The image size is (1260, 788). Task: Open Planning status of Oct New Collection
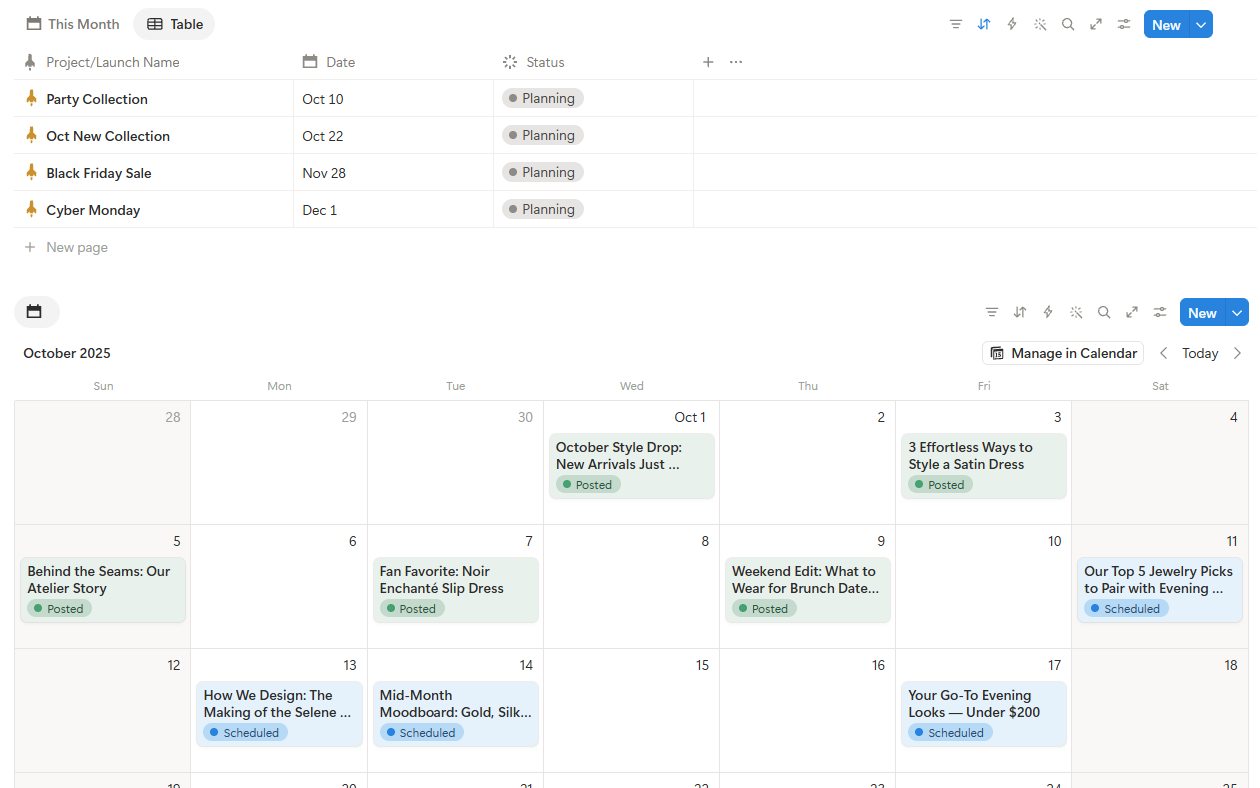click(543, 135)
